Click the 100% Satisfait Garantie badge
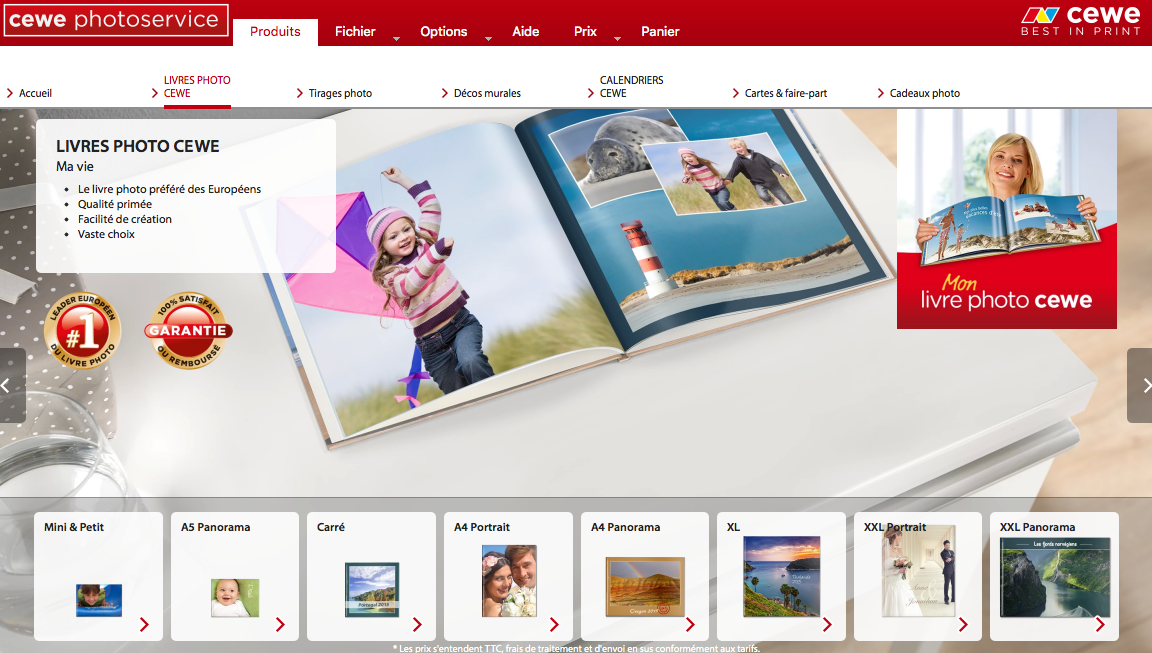Viewport: 1152px width, 653px height. (189, 331)
